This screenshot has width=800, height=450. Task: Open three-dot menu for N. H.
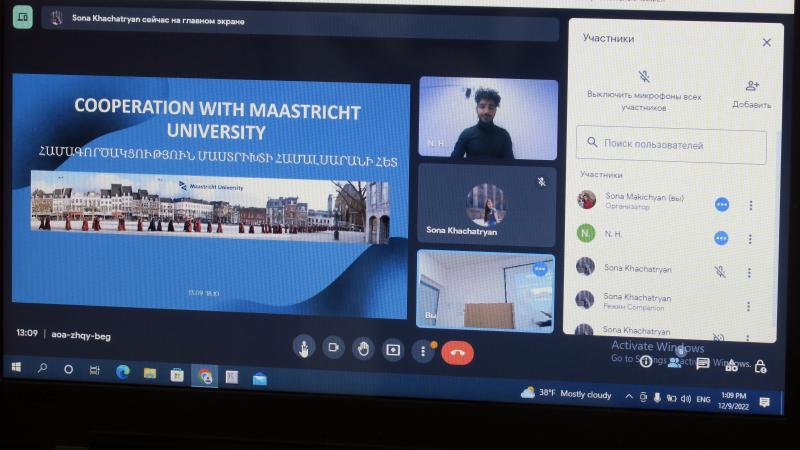click(x=751, y=238)
